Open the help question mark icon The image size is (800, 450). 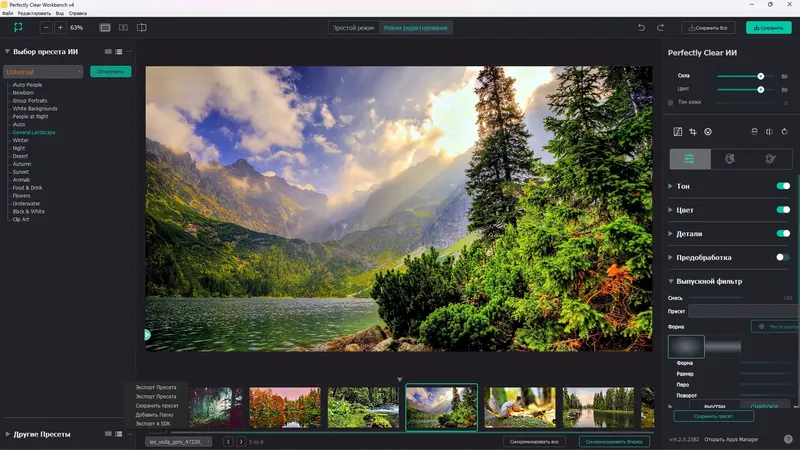click(x=788, y=439)
